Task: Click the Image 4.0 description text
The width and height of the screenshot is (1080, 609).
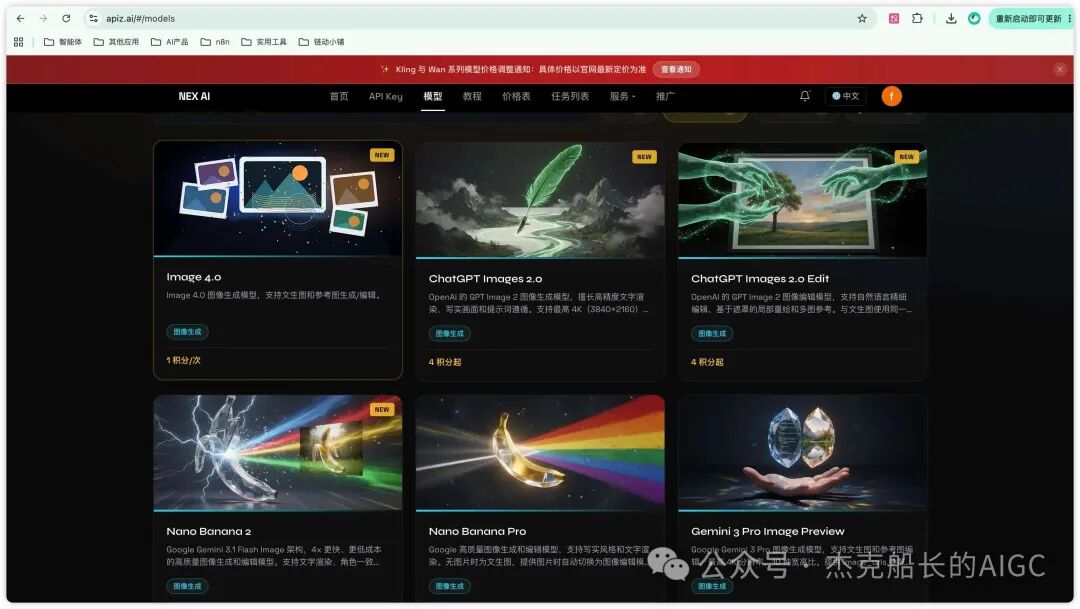Action: pyautogui.click(x=273, y=295)
